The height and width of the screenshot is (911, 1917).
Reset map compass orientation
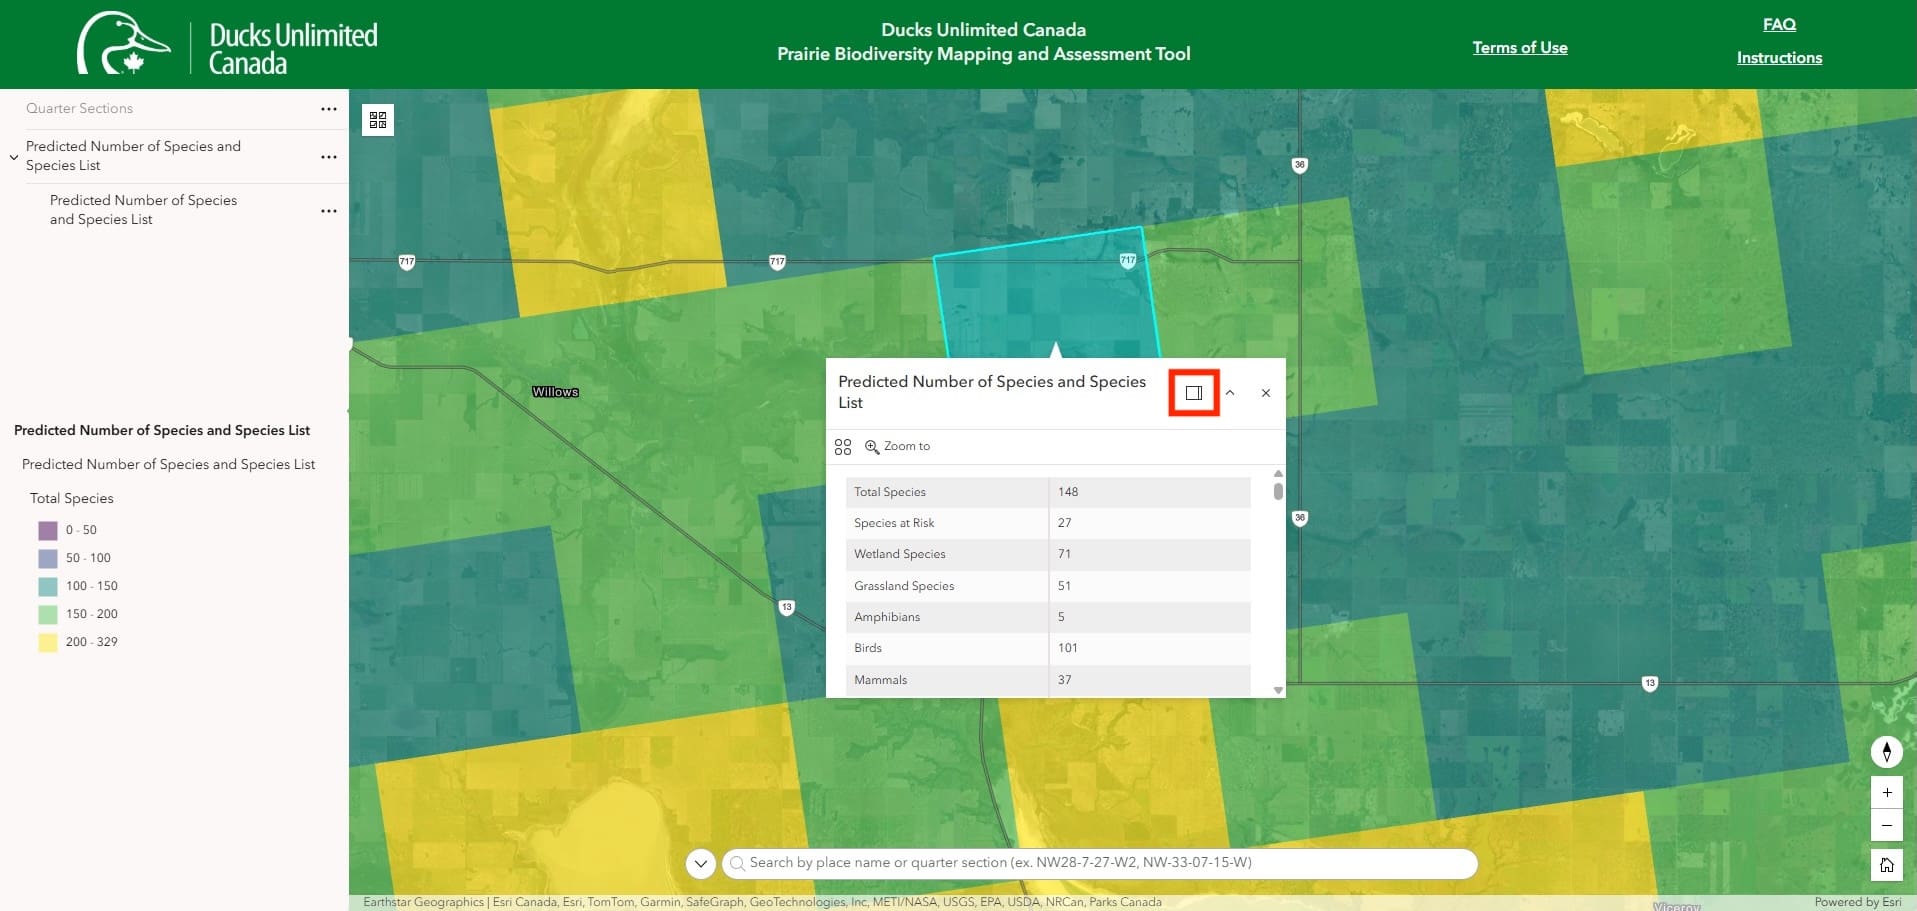(1887, 751)
